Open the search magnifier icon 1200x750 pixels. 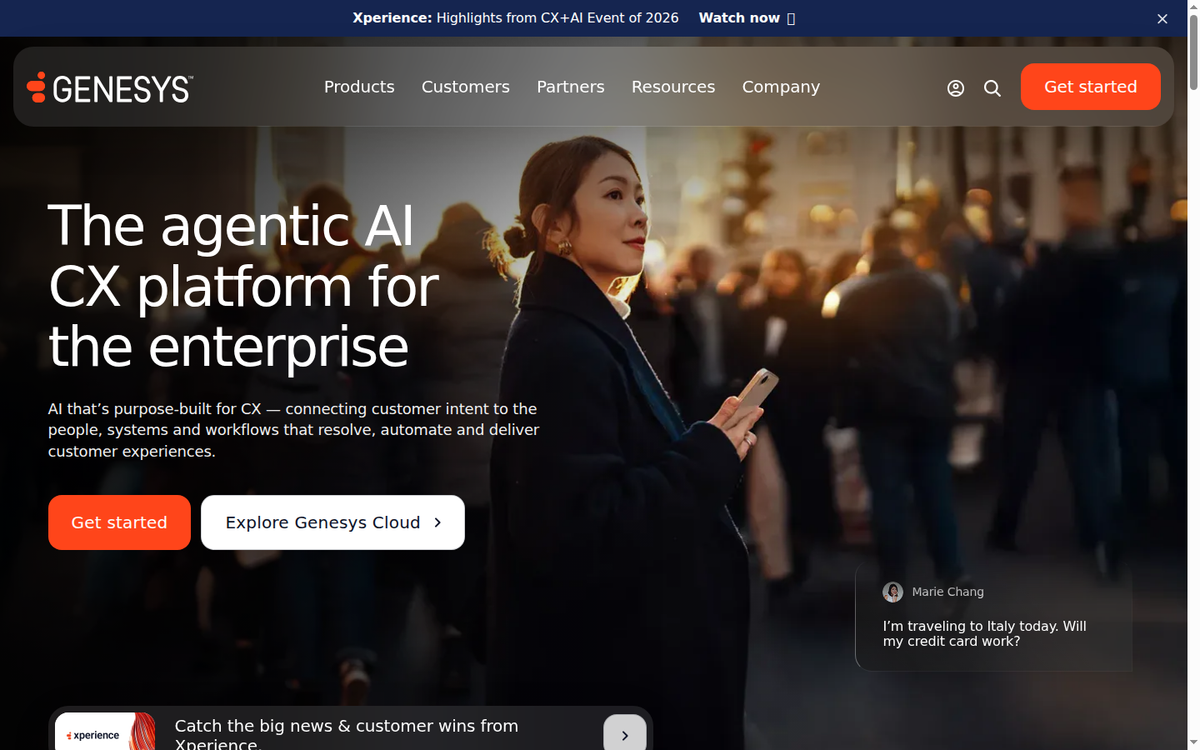pyautogui.click(x=992, y=88)
